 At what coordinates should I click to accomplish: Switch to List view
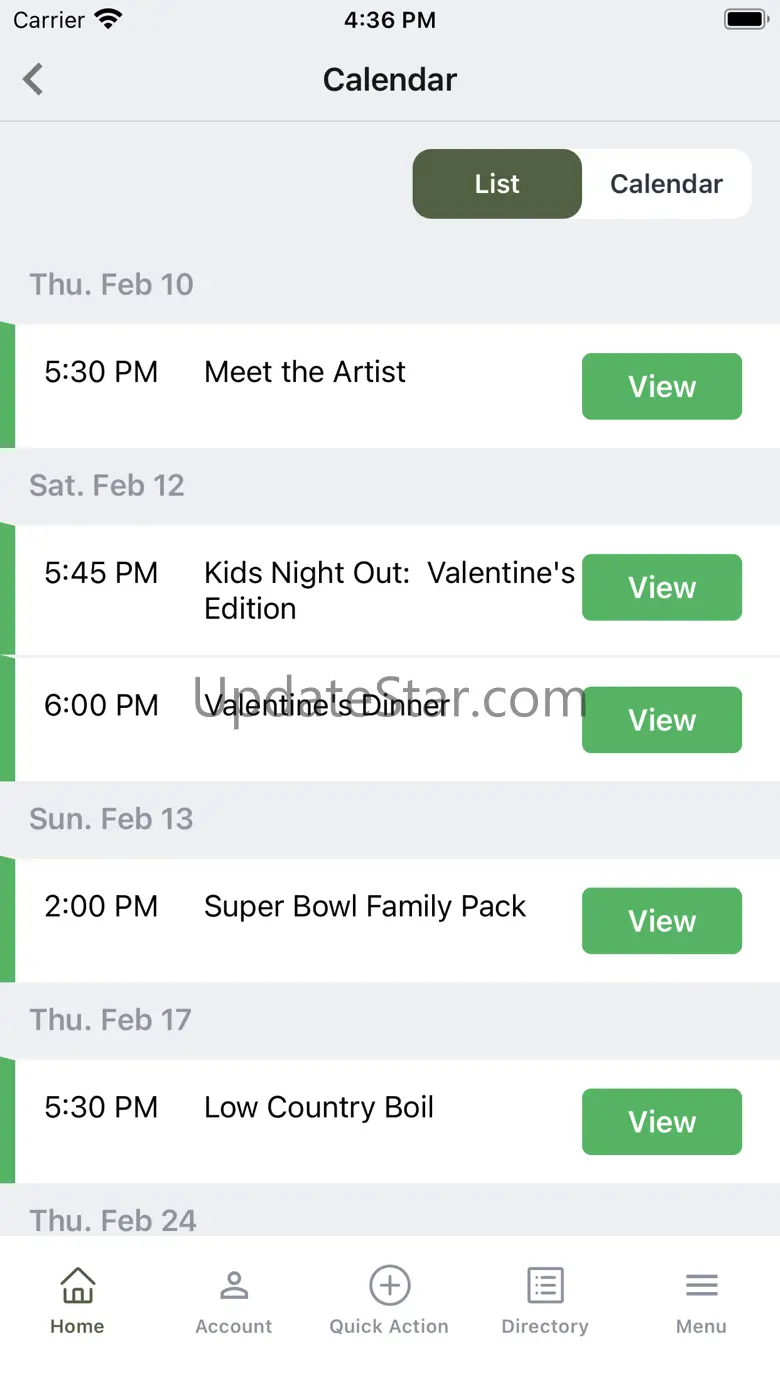pos(497,184)
